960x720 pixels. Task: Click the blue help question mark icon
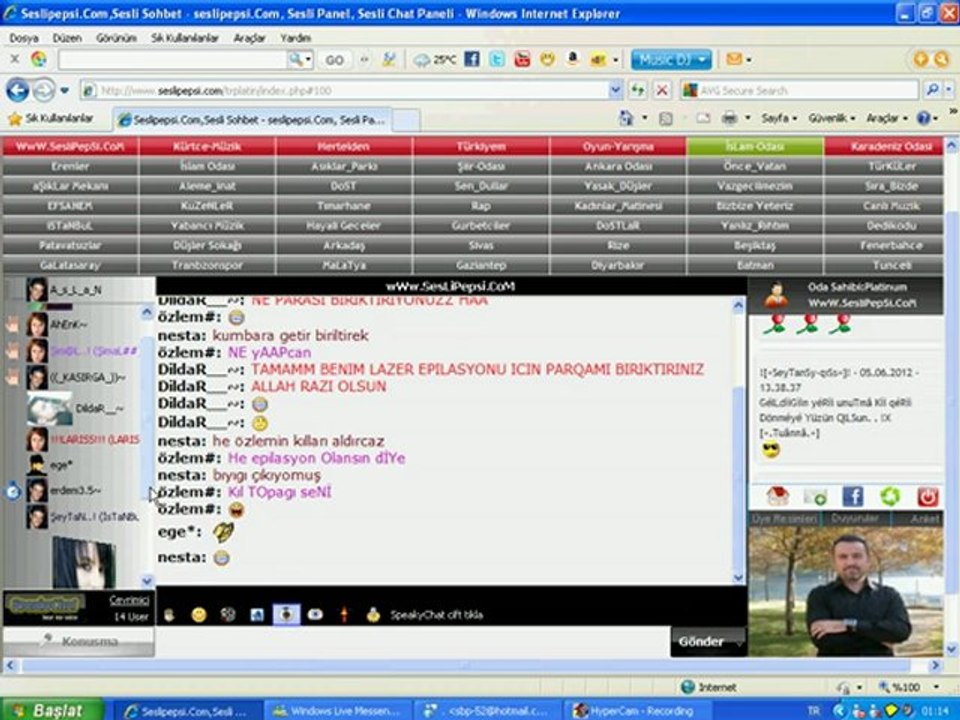pos(924,118)
